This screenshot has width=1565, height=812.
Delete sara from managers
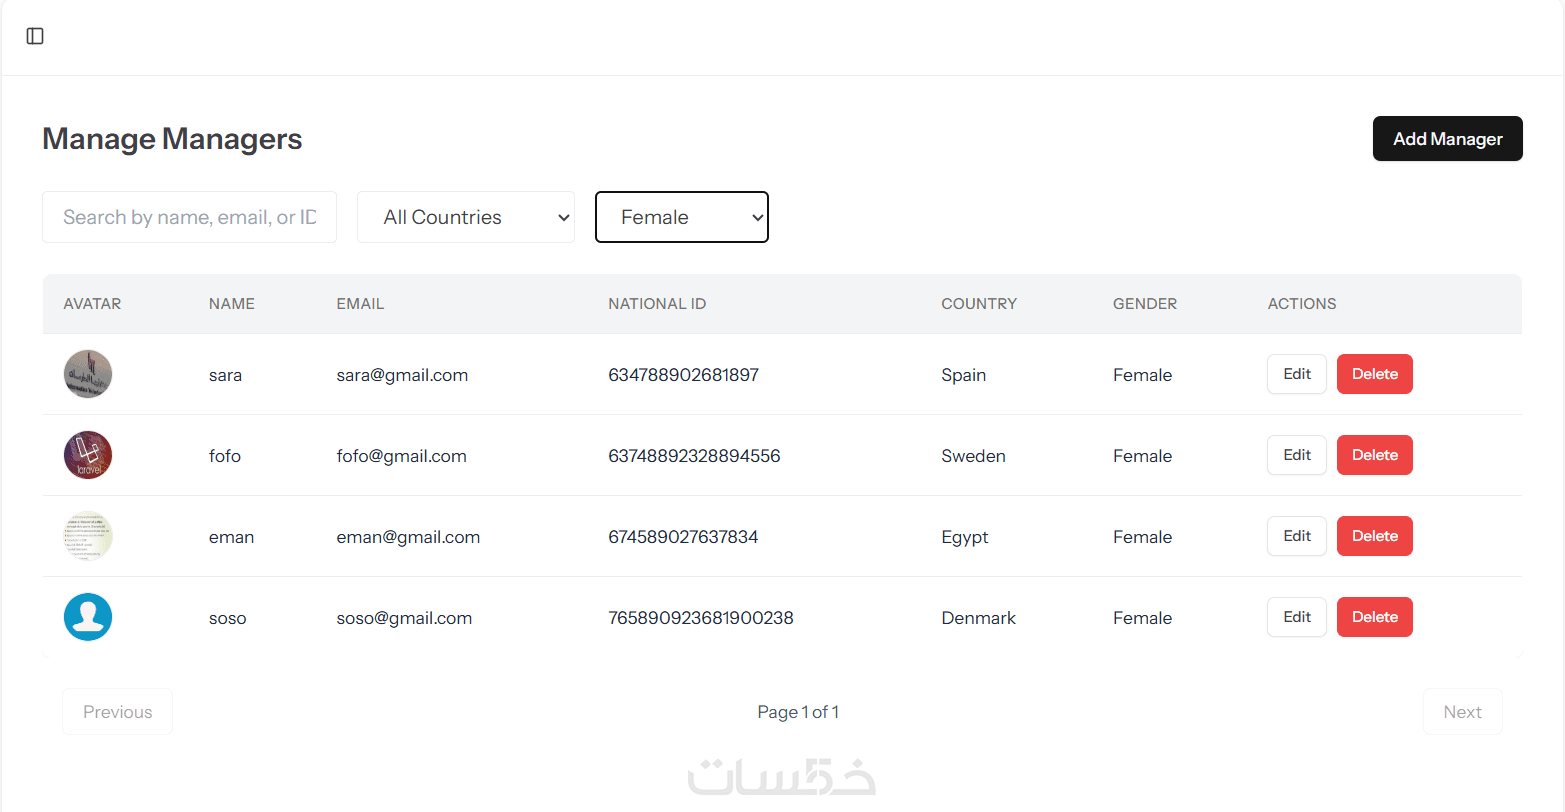1375,374
